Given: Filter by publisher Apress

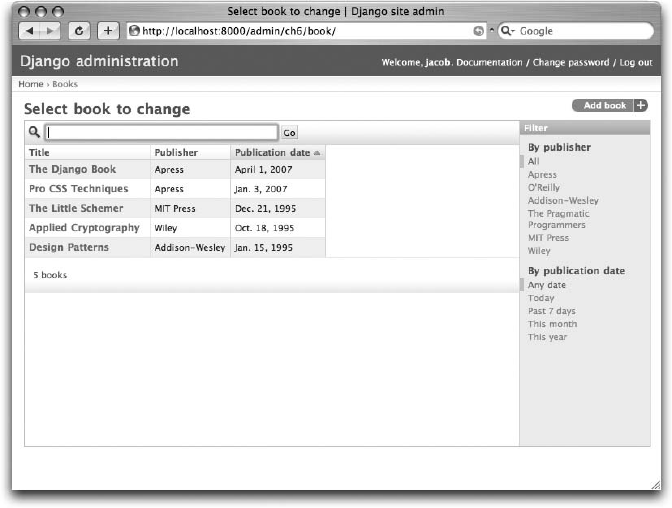Looking at the screenshot, I should click(542, 174).
